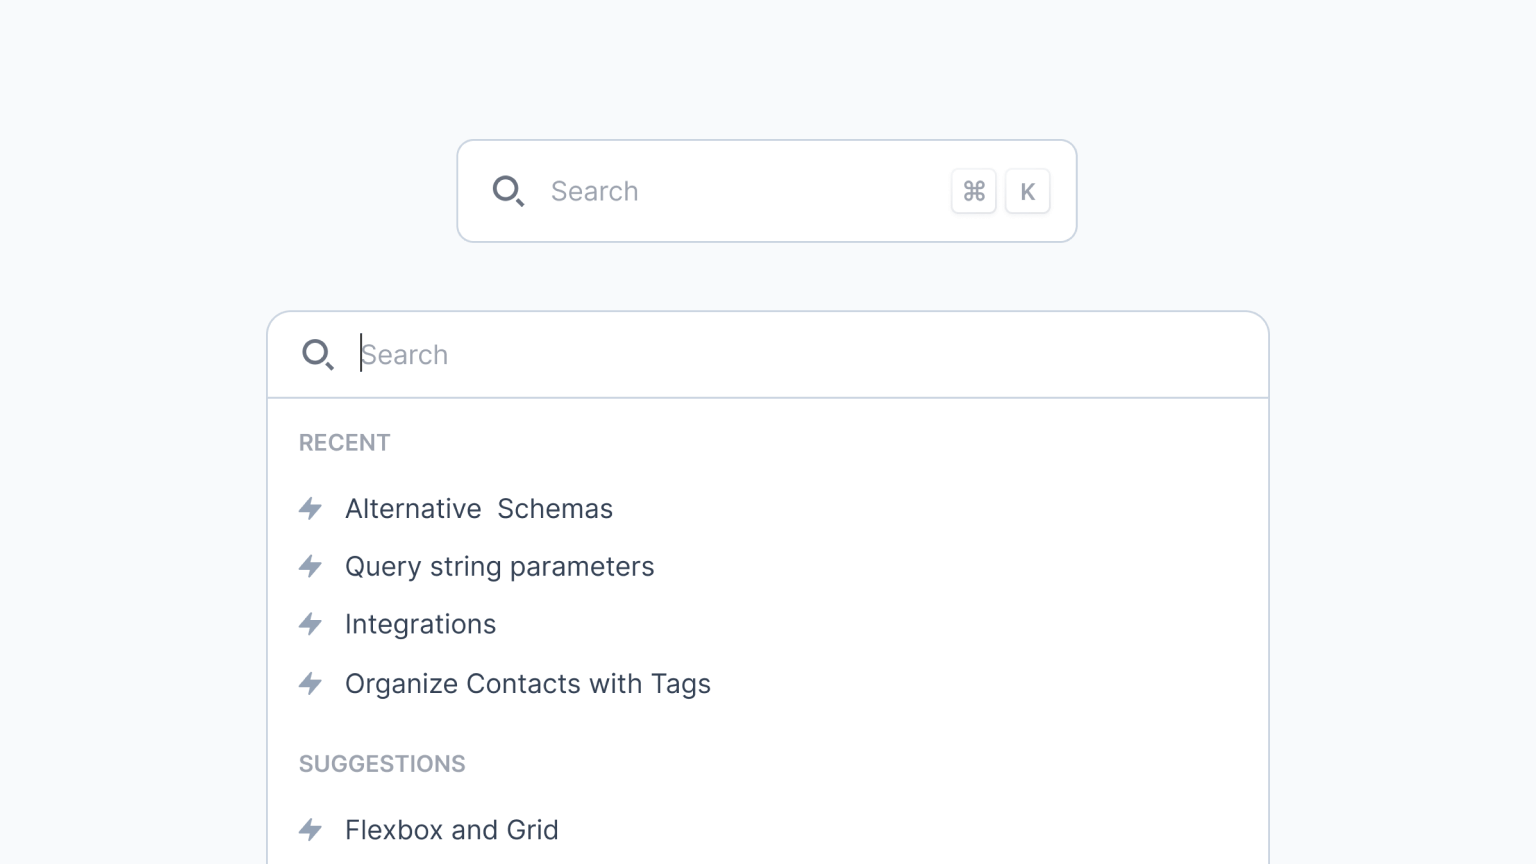Viewport: 1536px width, 864px height.
Task: Select the Flexbox and Grid suggestion
Action: pyautogui.click(x=451, y=830)
